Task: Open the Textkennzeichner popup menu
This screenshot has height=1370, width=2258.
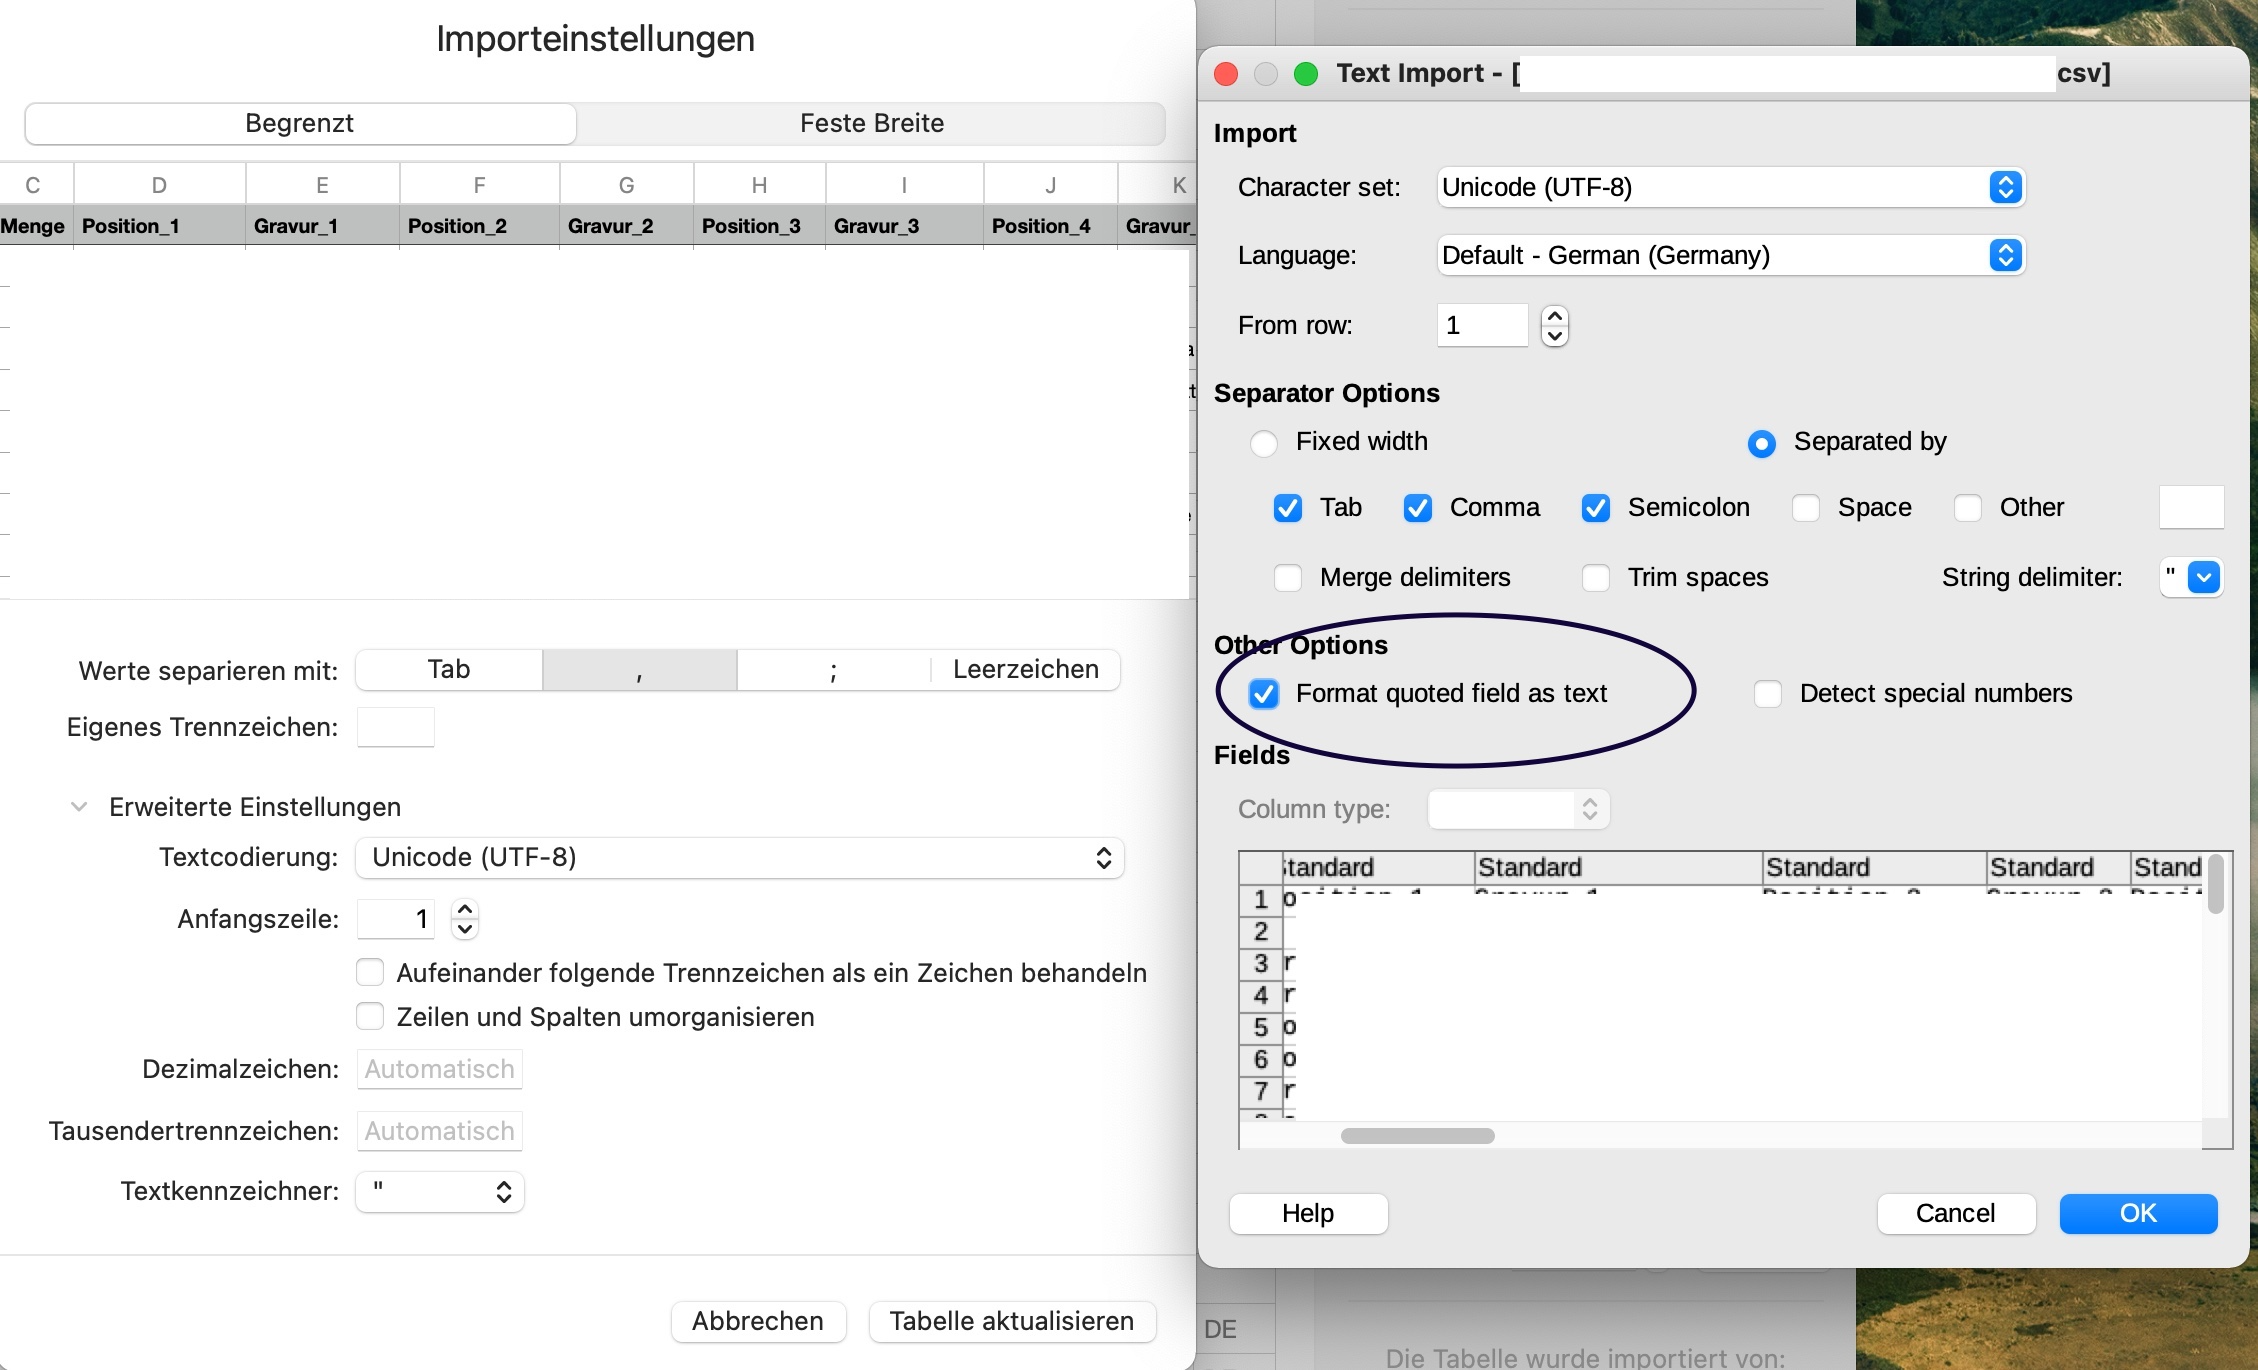Action: (440, 1191)
